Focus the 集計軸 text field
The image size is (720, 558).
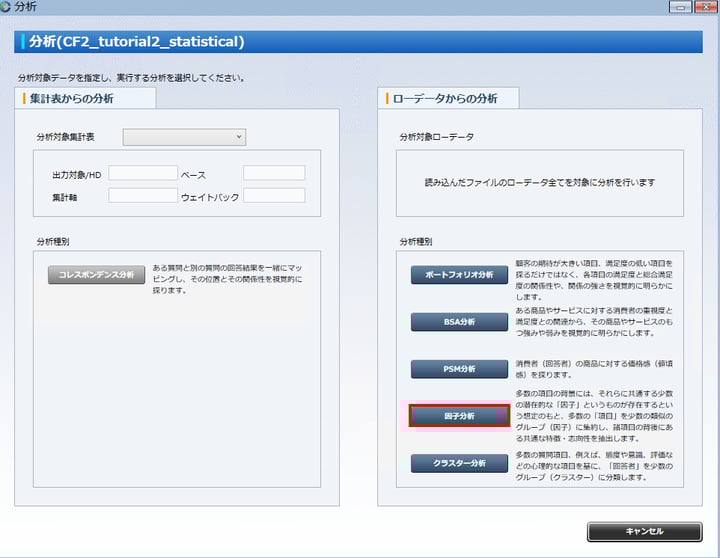143,196
